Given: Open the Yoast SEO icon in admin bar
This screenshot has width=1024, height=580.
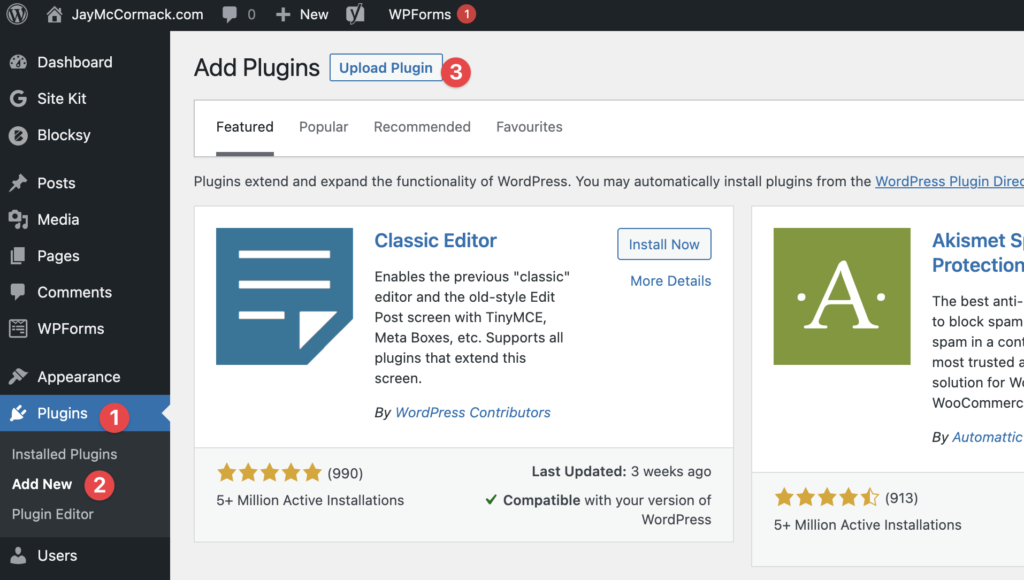Looking at the screenshot, I should 355,14.
